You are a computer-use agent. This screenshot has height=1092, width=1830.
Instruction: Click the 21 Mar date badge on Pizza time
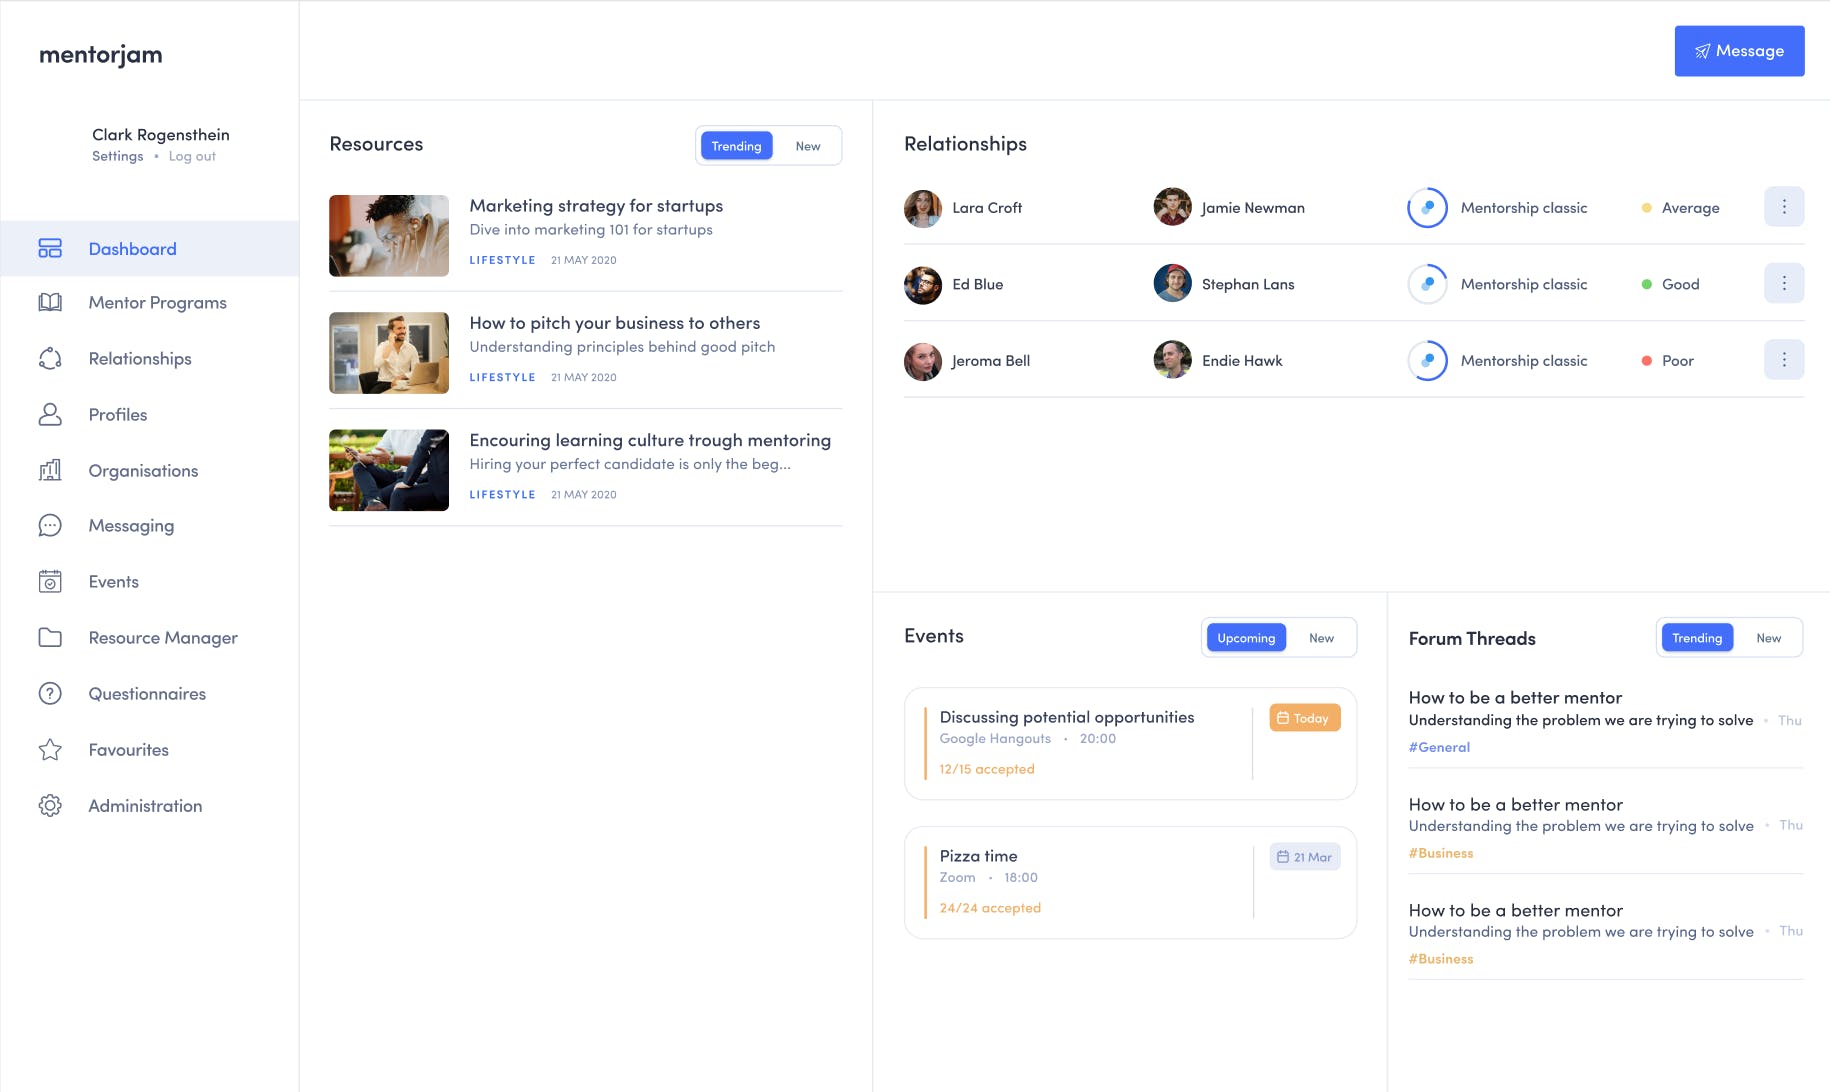click(1305, 857)
